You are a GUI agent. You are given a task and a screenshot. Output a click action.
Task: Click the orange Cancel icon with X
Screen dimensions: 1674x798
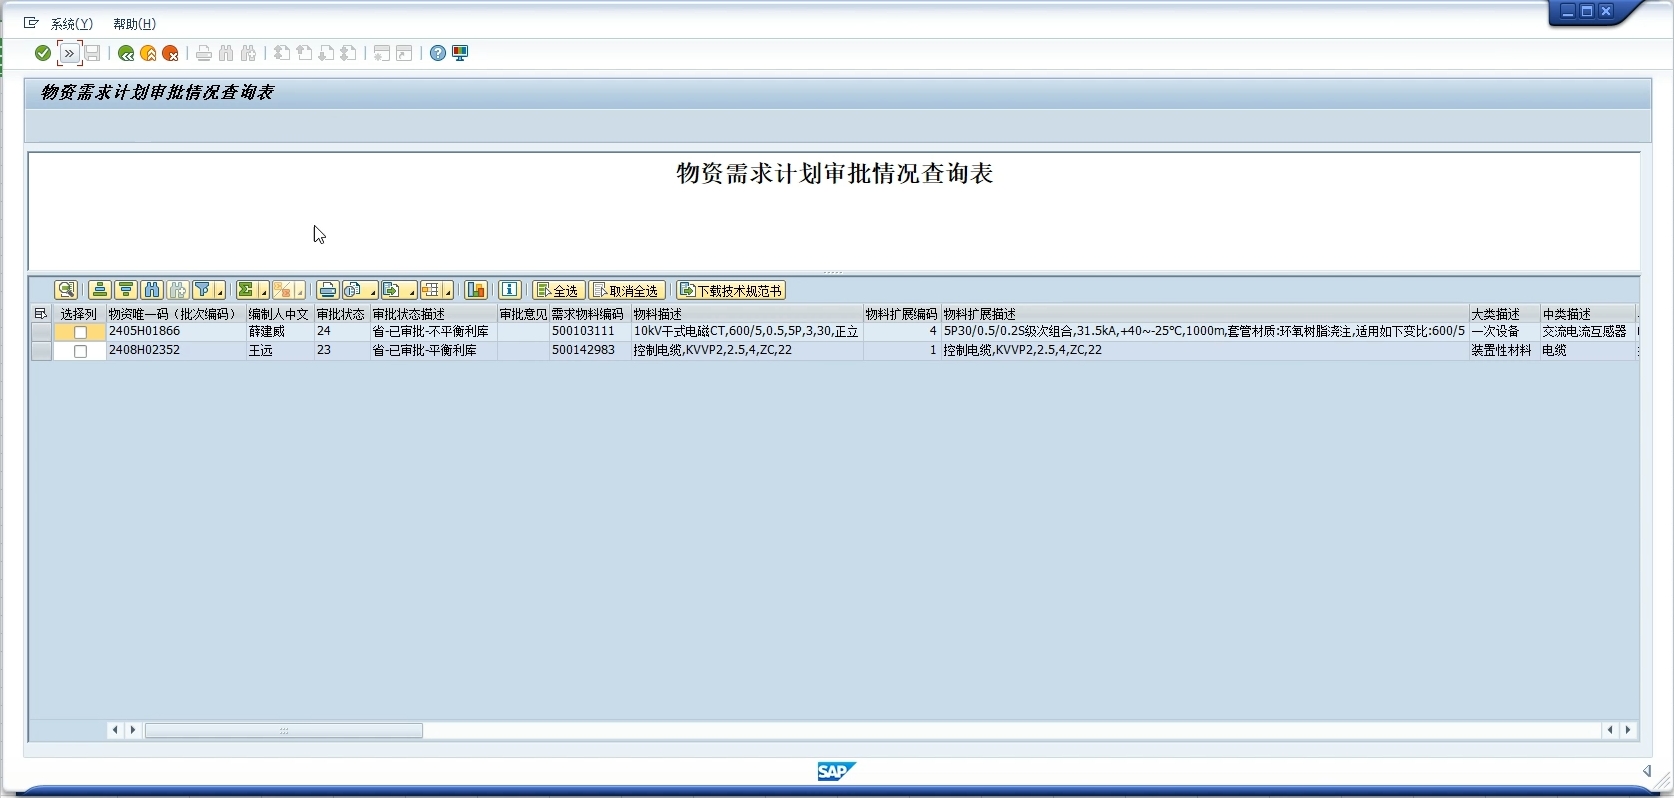[x=171, y=53]
